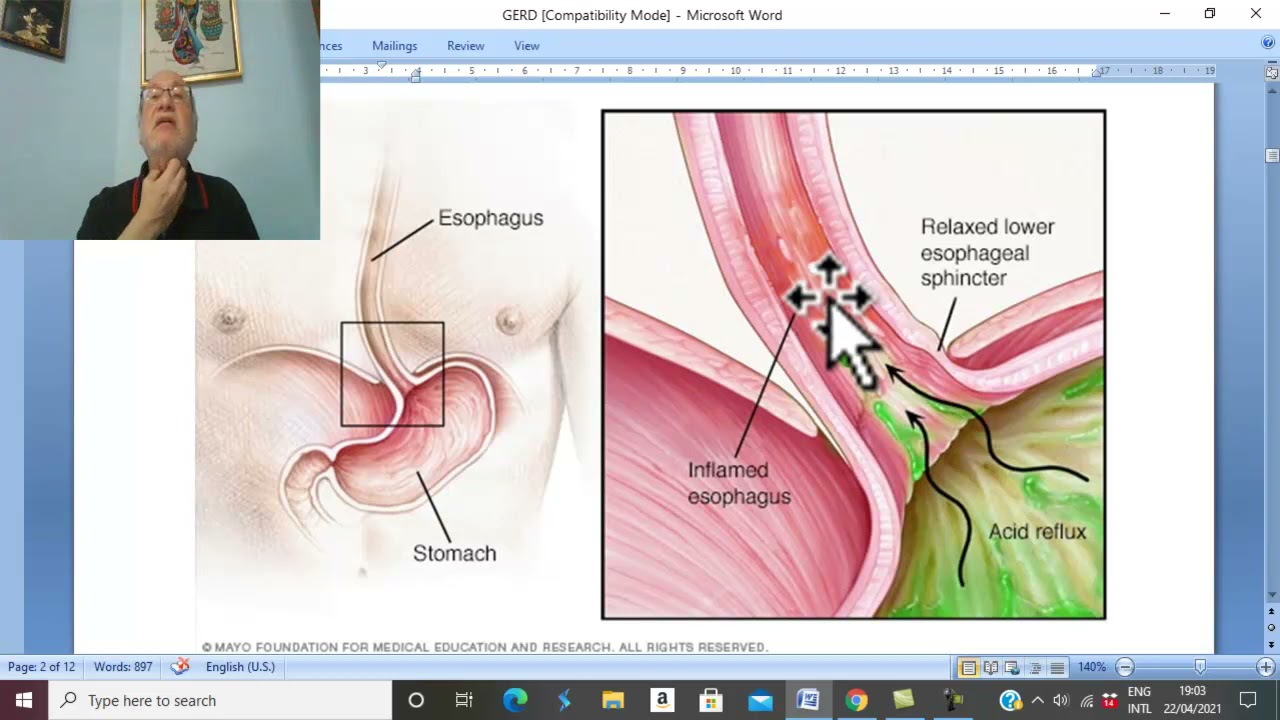
Task: Click the Select Browse Object button
Action: click(x=1272, y=628)
